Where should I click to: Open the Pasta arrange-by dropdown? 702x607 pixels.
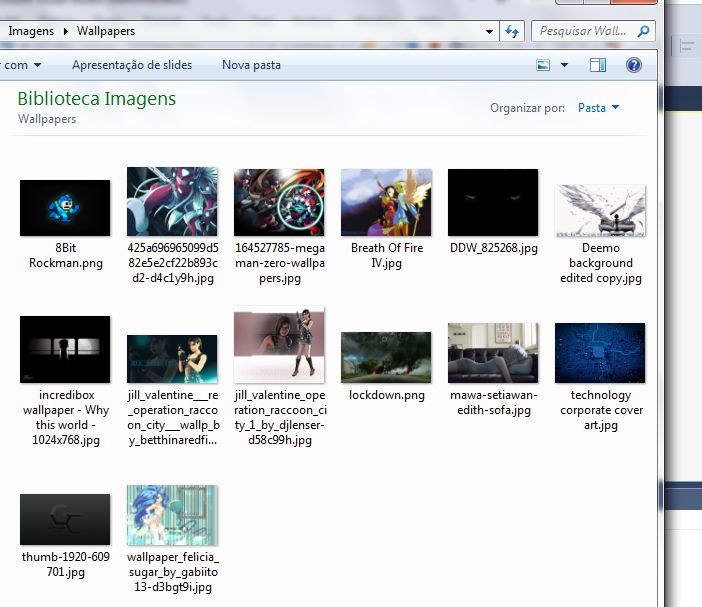click(598, 108)
